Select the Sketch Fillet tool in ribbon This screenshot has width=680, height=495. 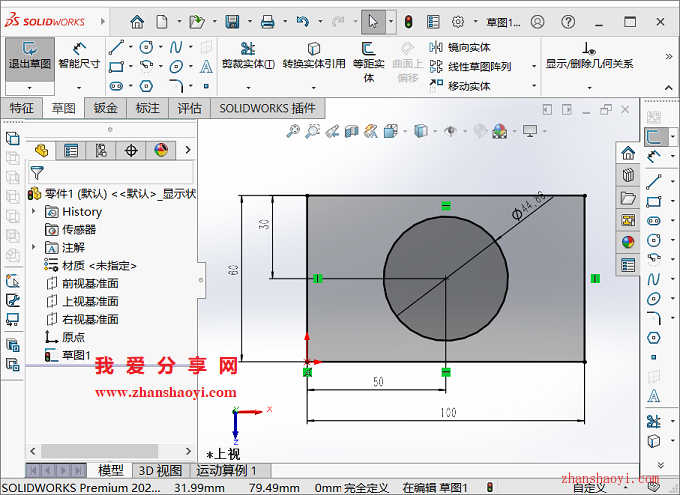tap(176, 86)
